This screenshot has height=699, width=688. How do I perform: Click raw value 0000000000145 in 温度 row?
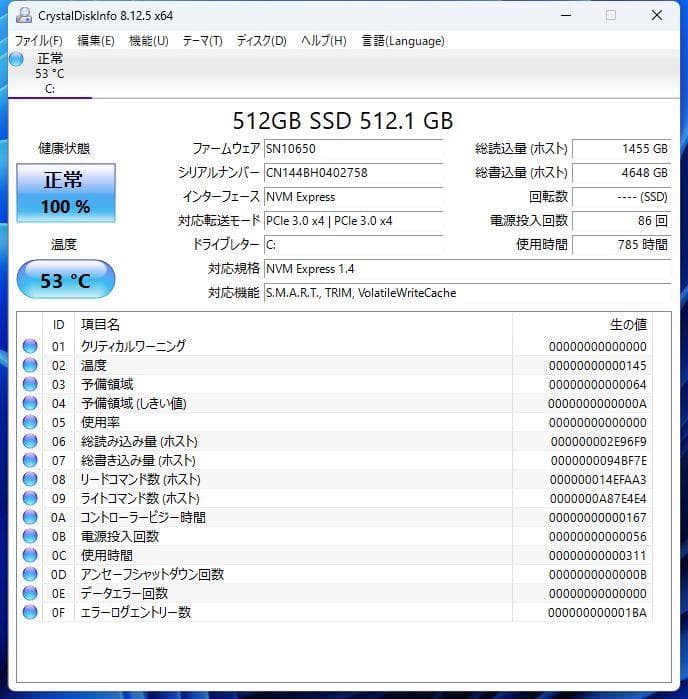[x=597, y=366]
